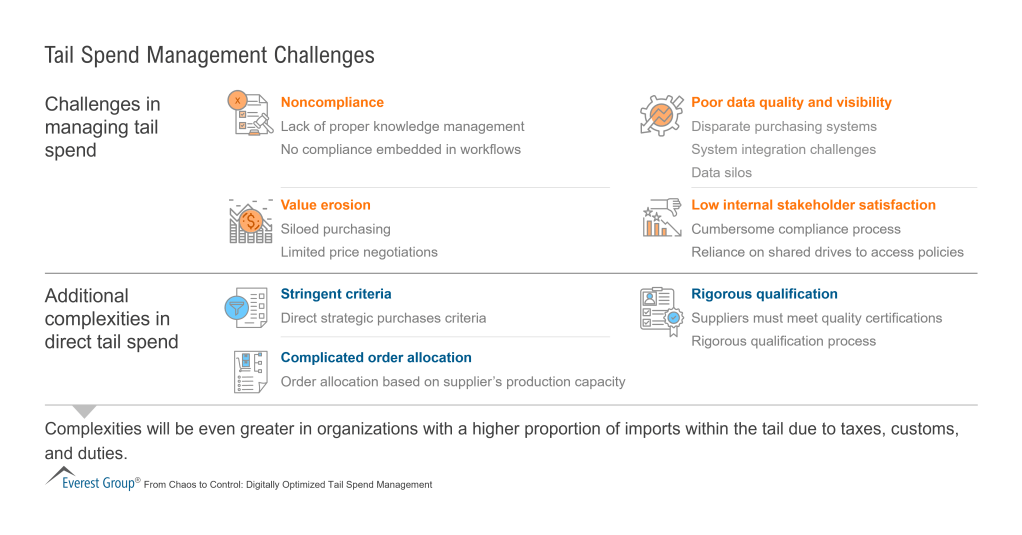The image size is (1022, 535).
Task: Click the Challenges in managing tail spend label
Action: [102, 127]
